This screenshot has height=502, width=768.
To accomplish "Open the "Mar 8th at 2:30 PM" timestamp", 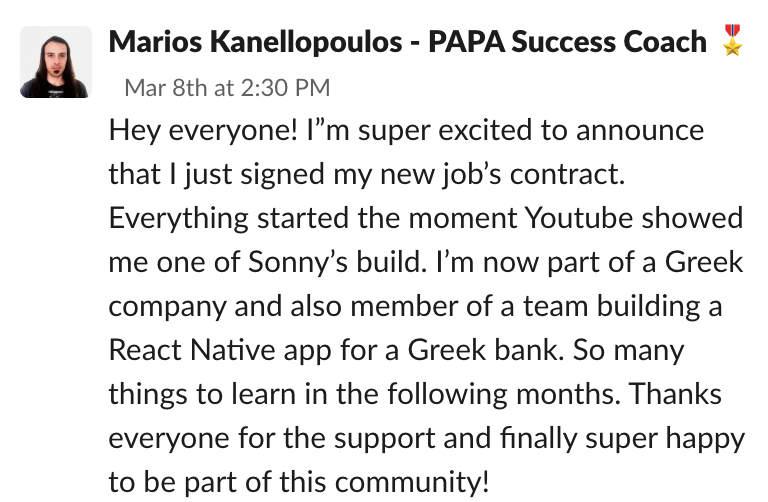I will point(227,87).
